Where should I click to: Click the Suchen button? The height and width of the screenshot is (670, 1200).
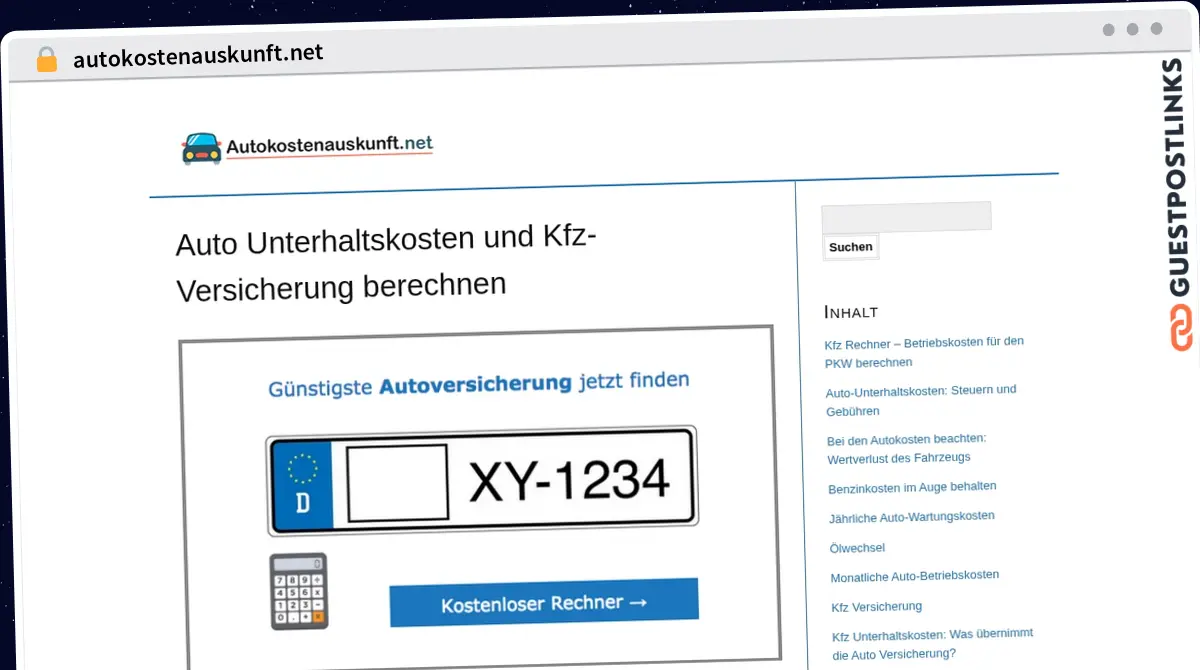pos(851,247)
